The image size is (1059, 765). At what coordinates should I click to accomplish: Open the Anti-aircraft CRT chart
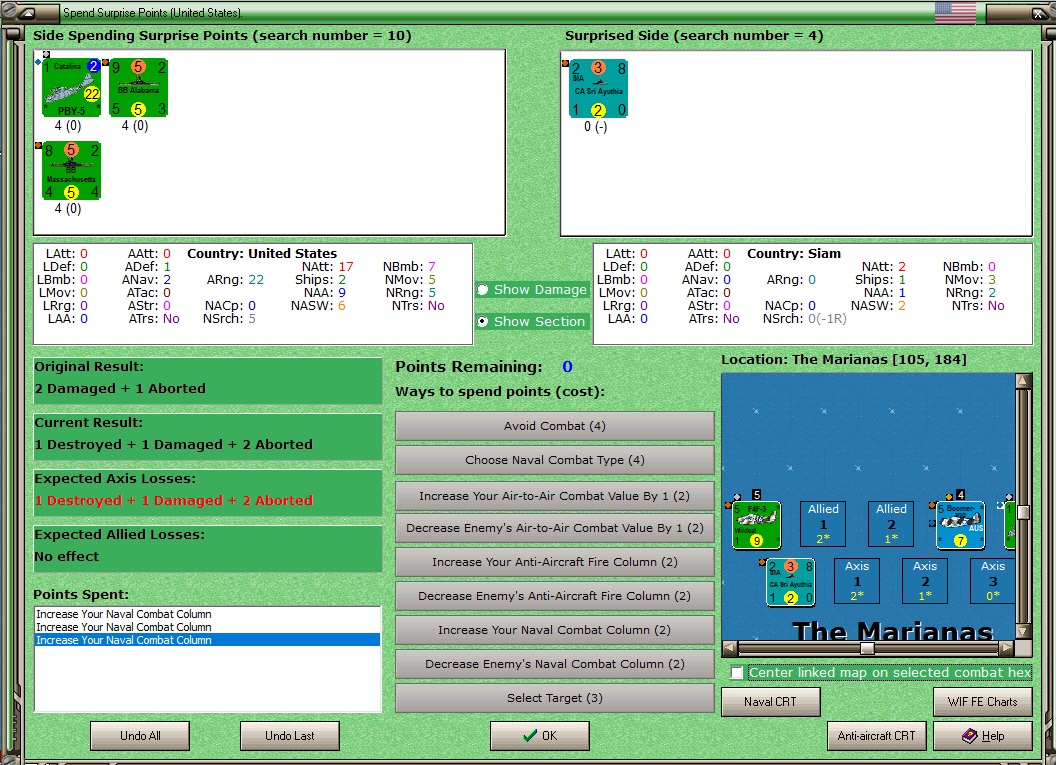[877, 736]
